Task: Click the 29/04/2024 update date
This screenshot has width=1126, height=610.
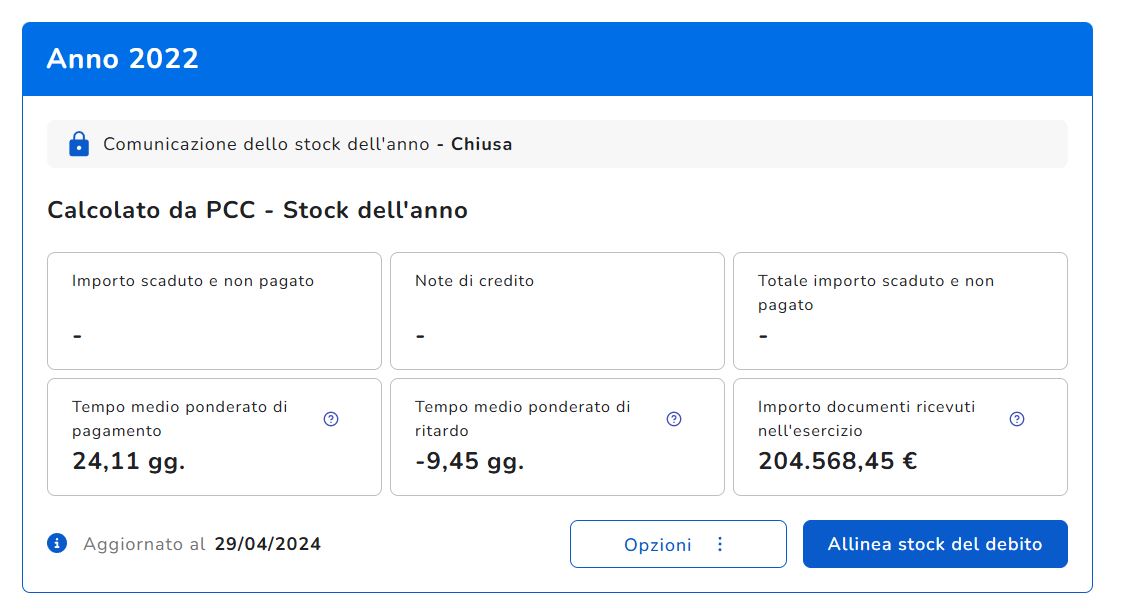Action: click(x=267, y=544)
